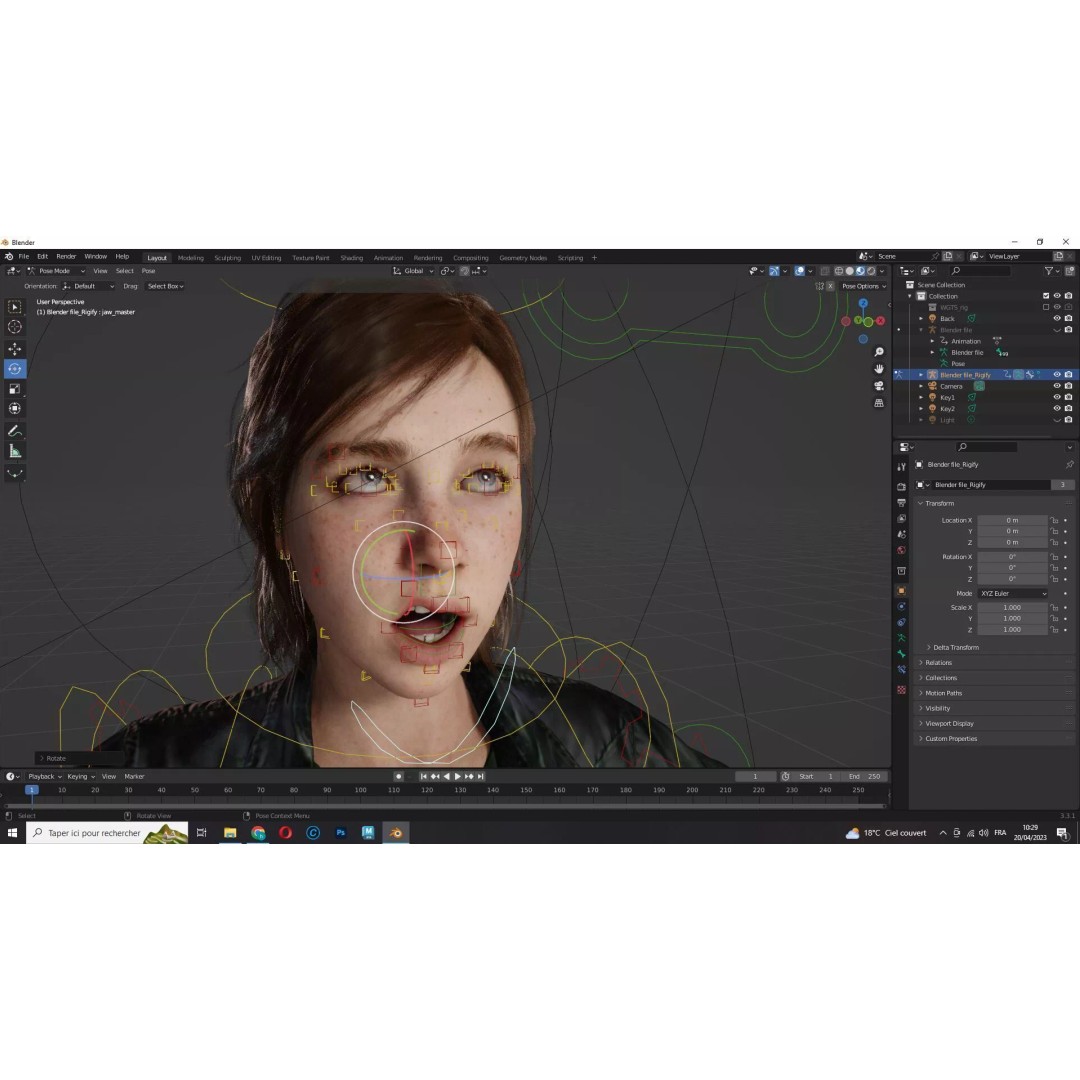Select the Measure ruler tool

click(x=14, y=451)
